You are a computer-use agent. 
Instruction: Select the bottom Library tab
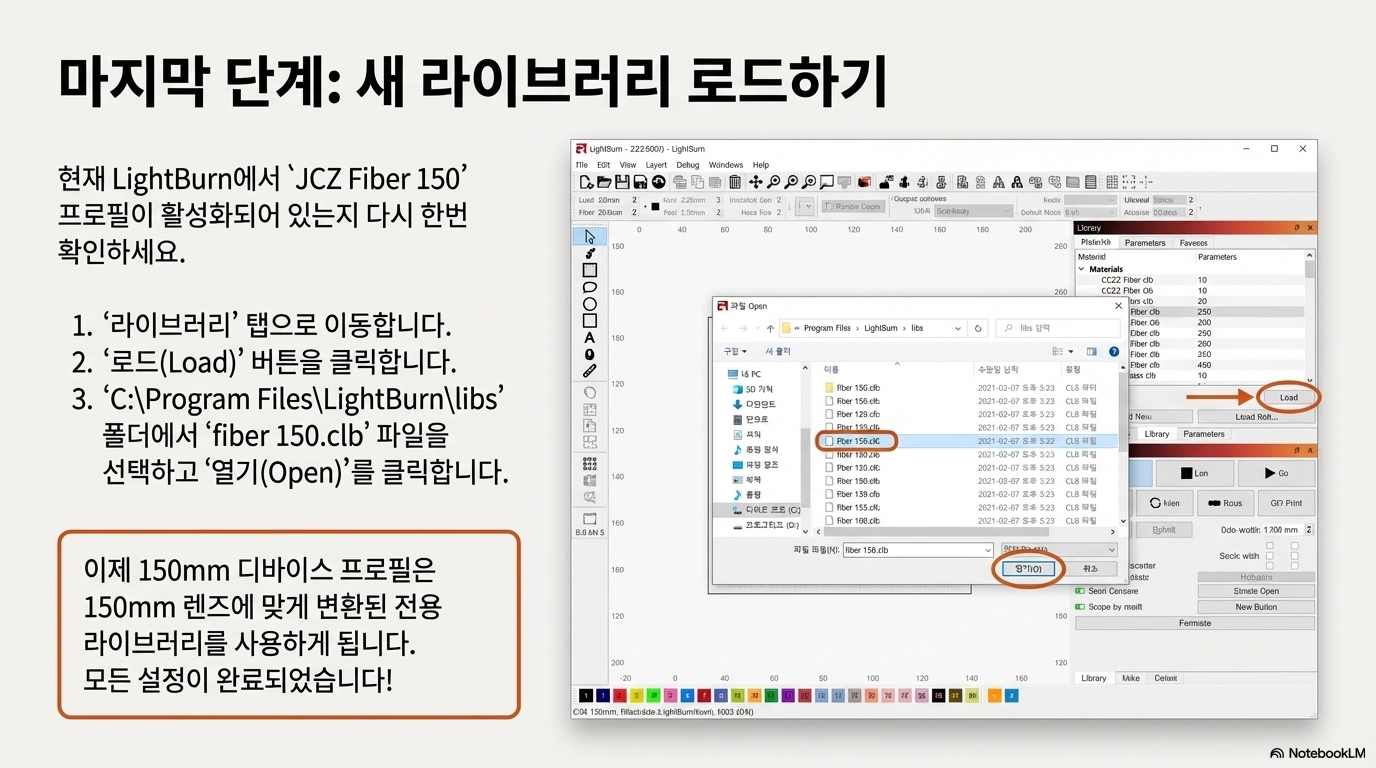pyautogui.click(x=1094, y=678)
